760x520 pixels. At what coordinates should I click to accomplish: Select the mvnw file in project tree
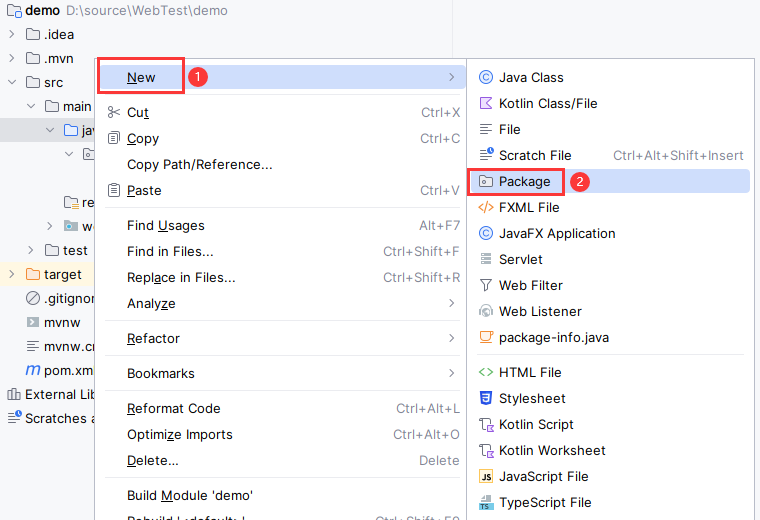[61, 323]
